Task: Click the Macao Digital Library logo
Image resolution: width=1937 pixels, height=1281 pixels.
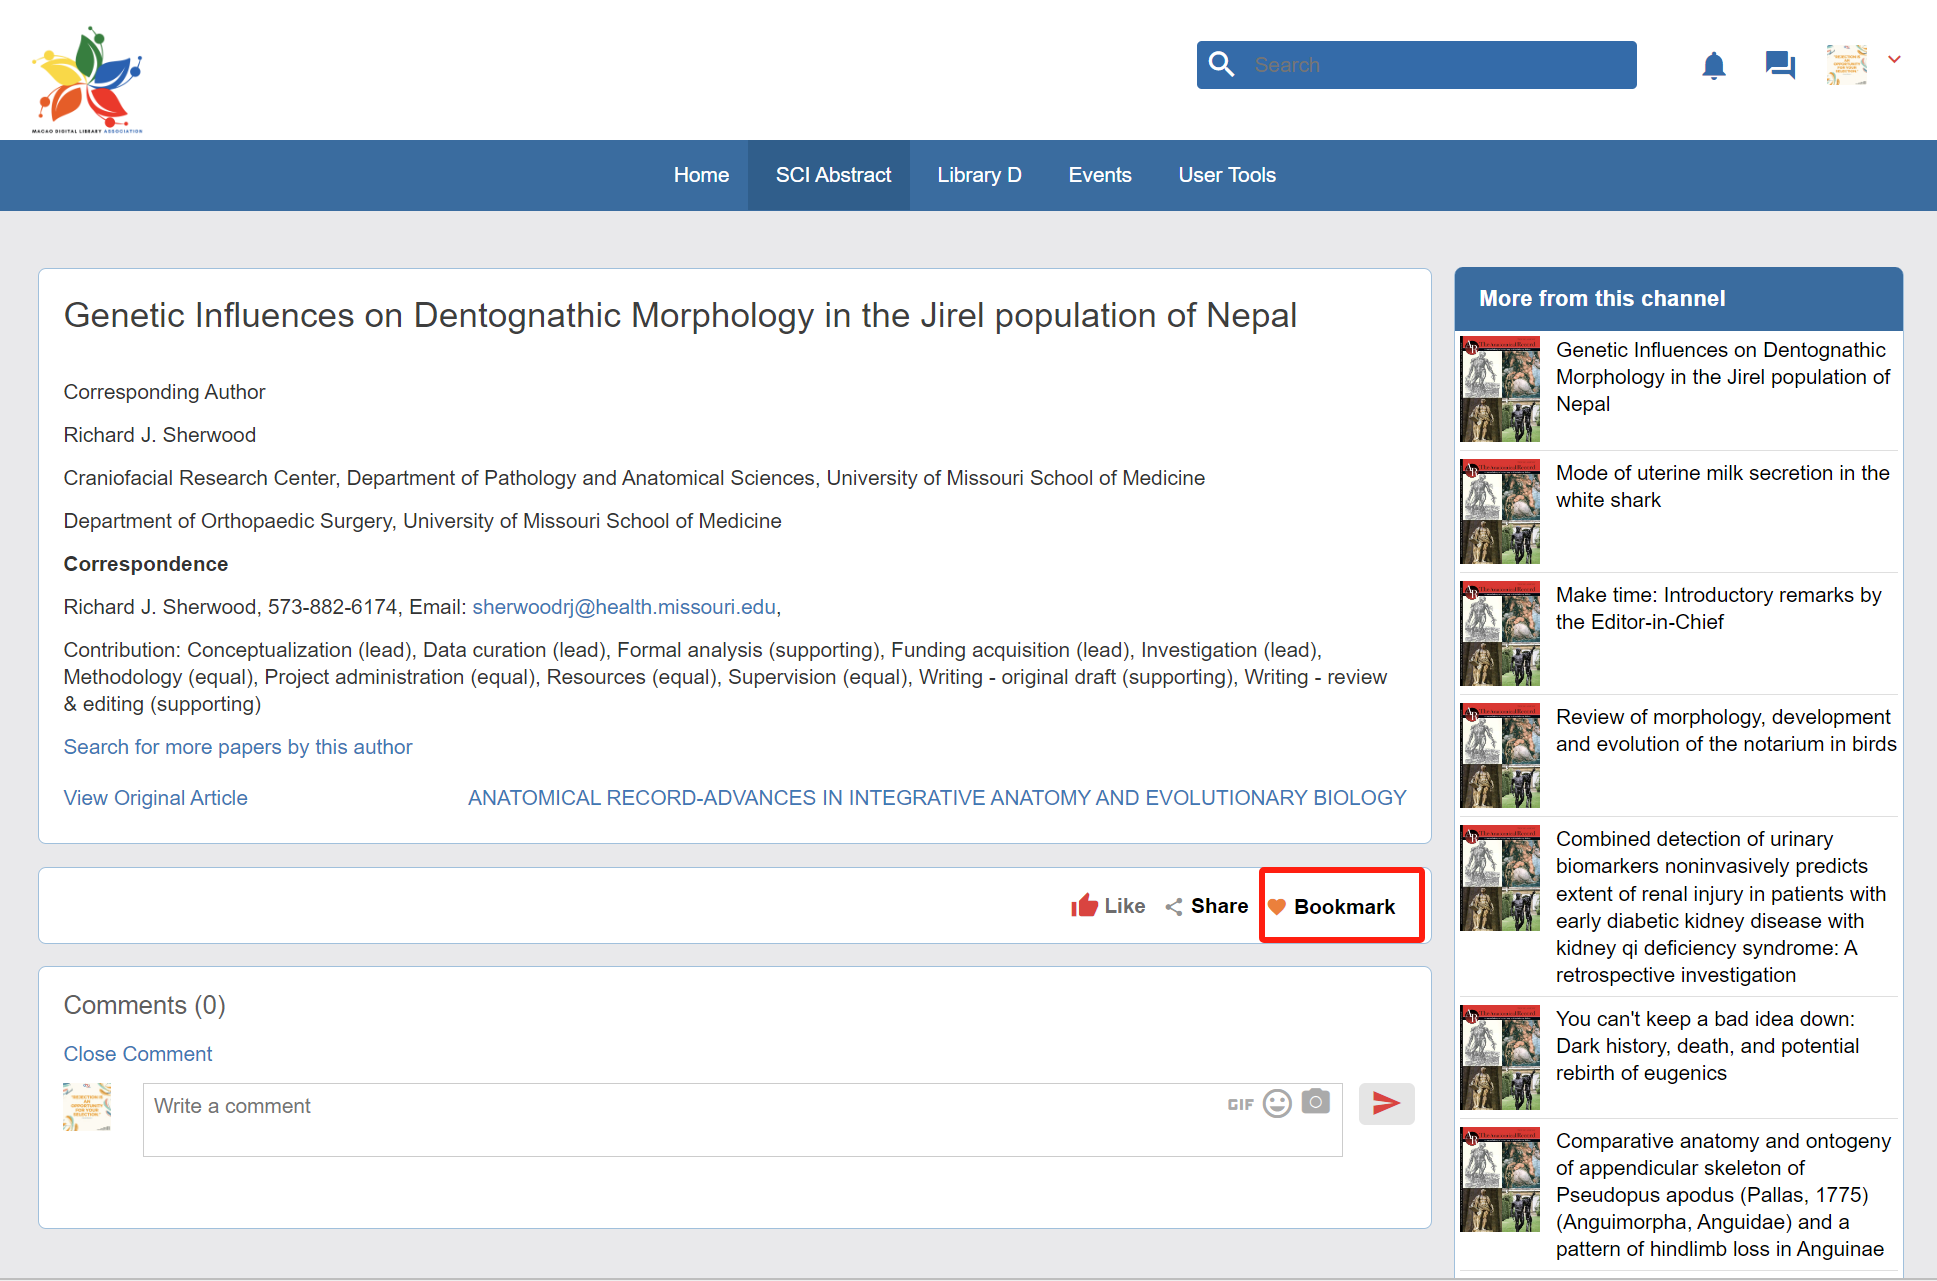Action: pos(88,80)
